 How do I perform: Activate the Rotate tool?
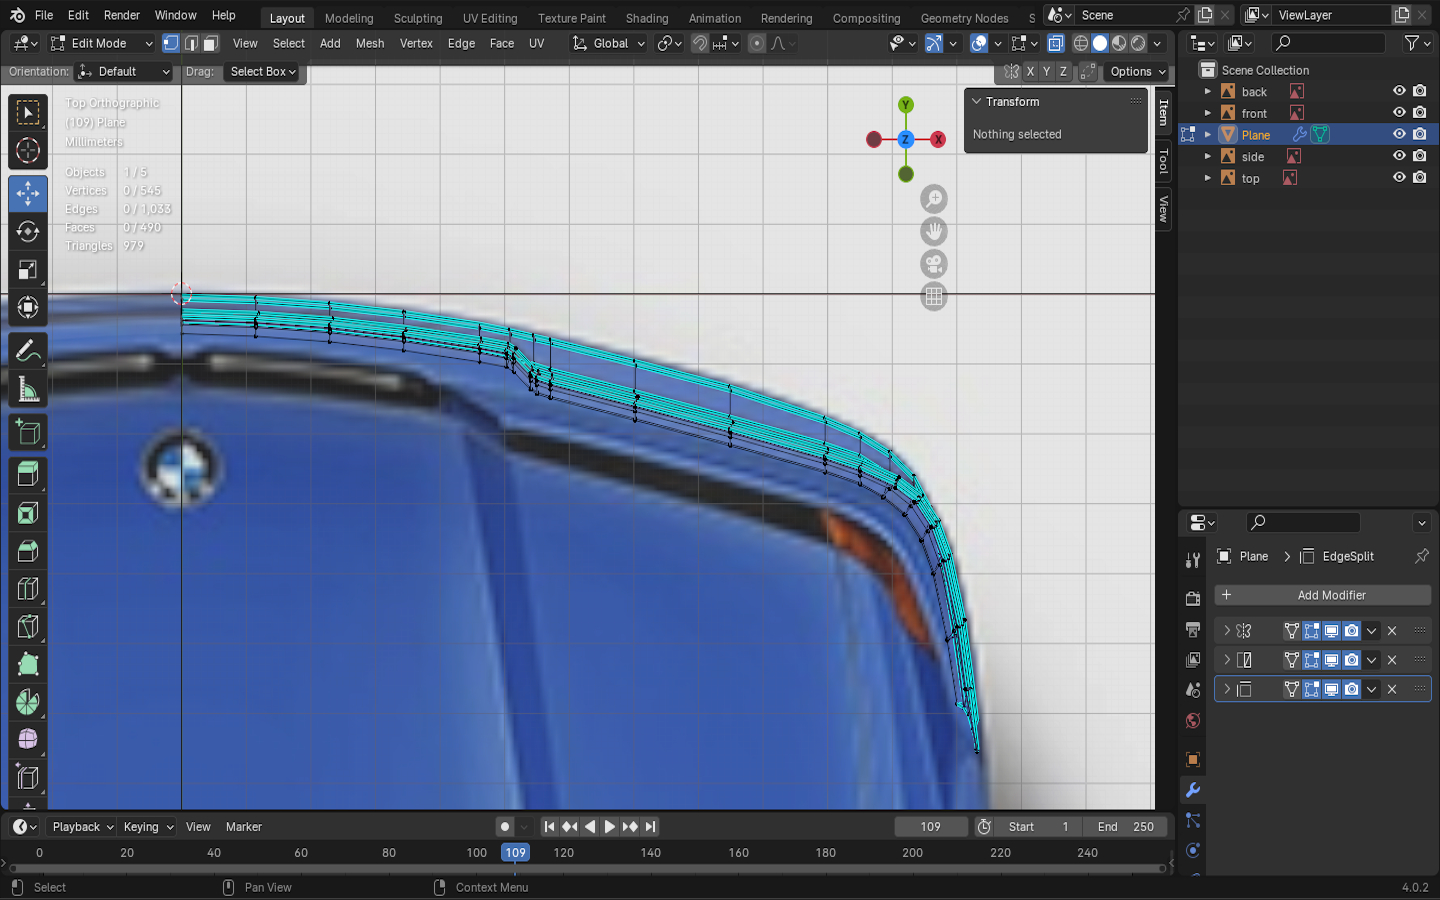[x=28, y=231]
